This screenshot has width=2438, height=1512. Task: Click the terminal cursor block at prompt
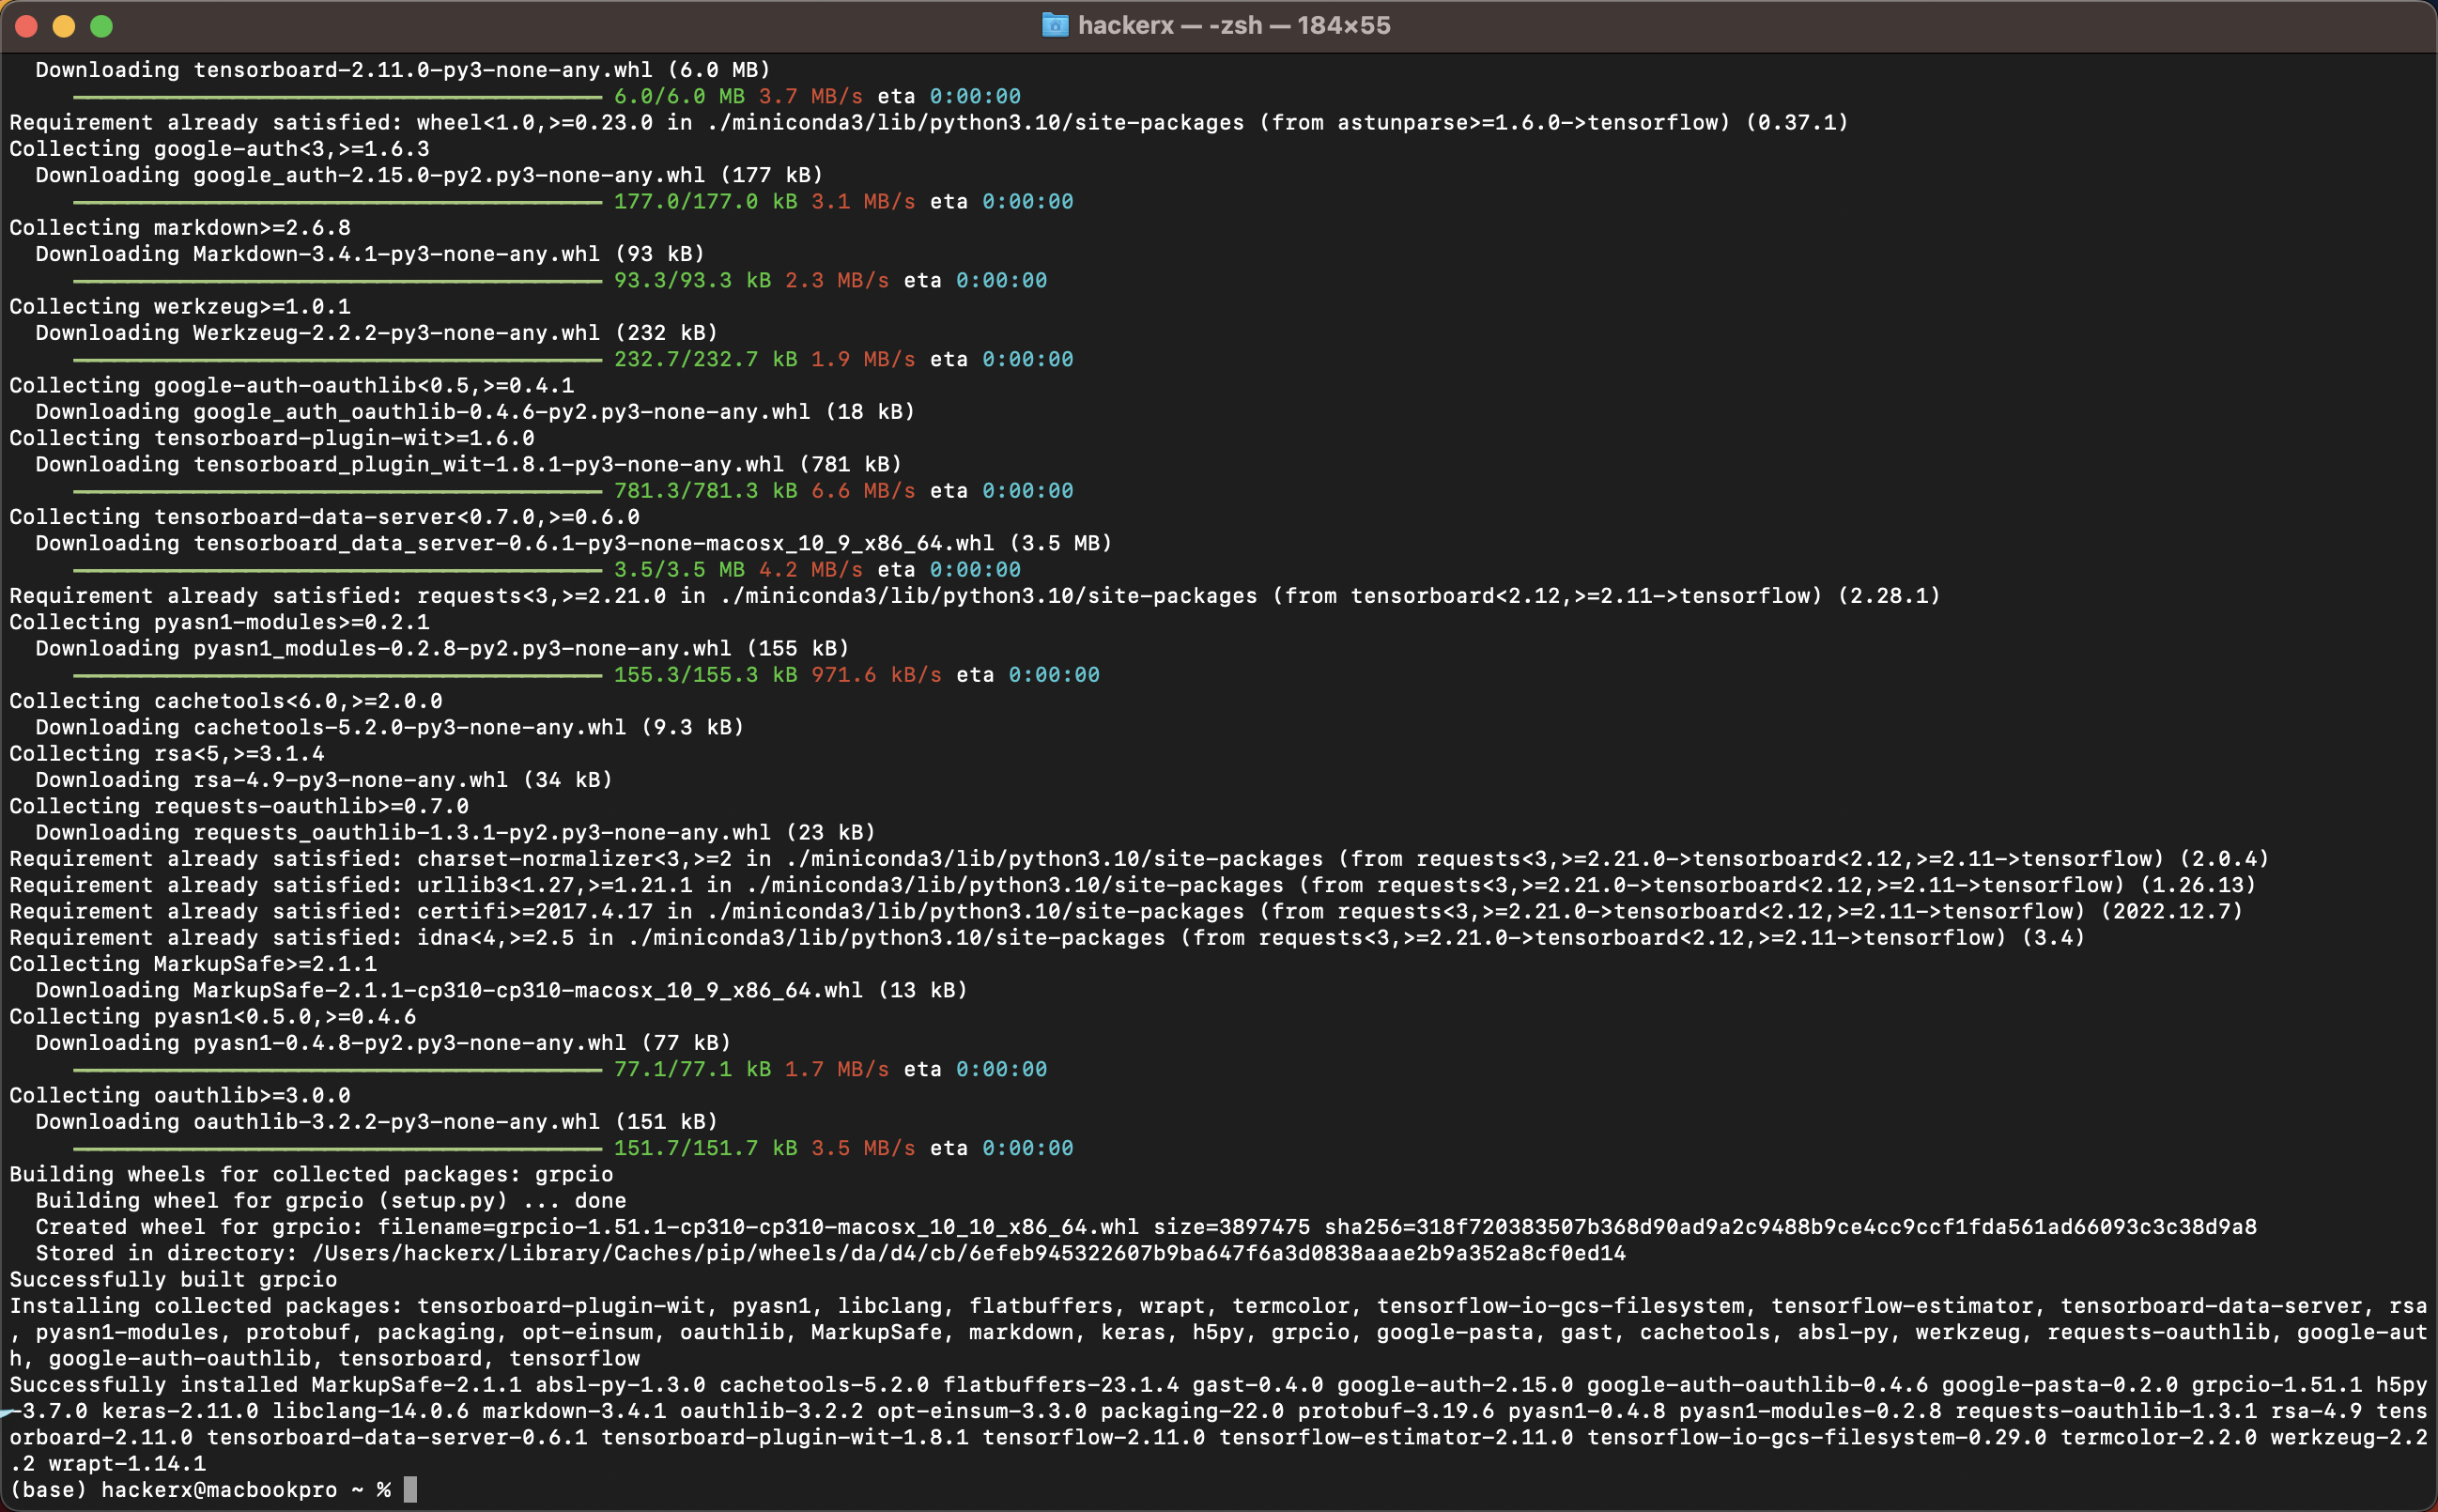coord(410,1490)
